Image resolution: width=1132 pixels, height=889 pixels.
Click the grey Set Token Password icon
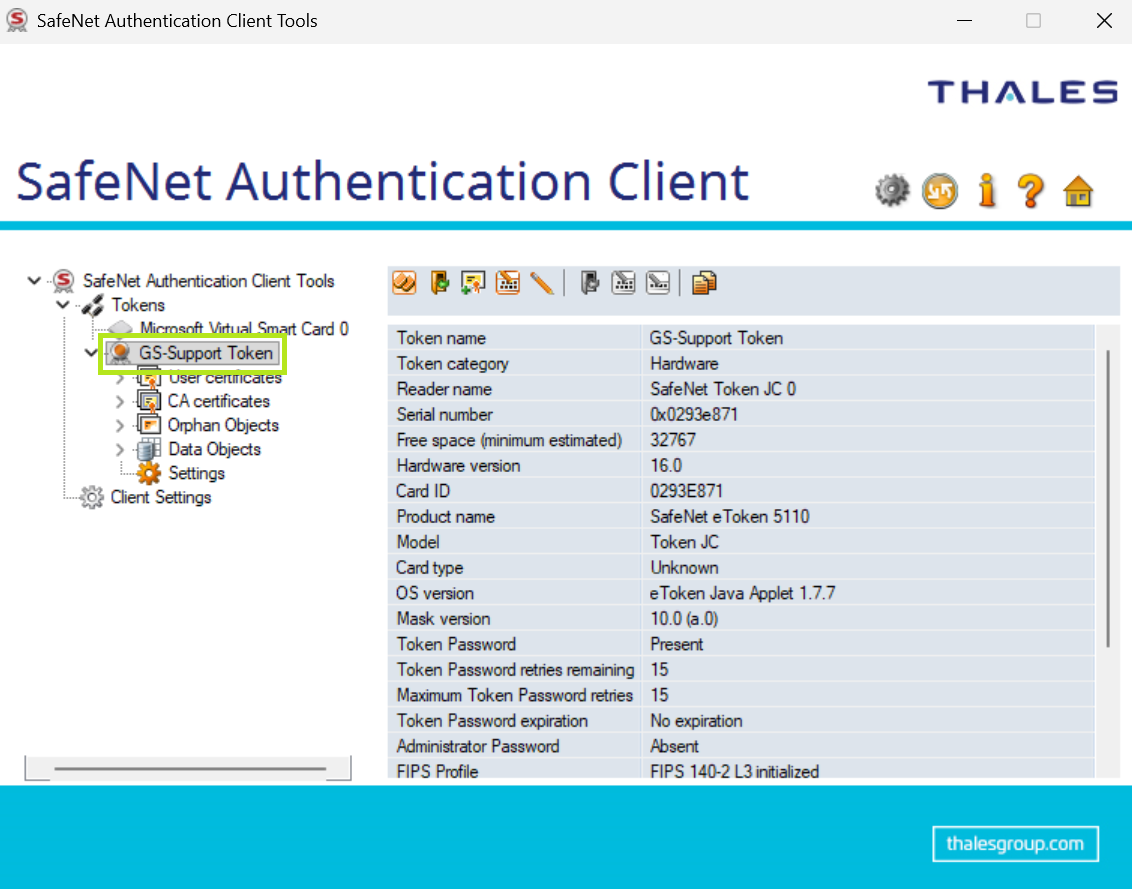click(658, 283)
